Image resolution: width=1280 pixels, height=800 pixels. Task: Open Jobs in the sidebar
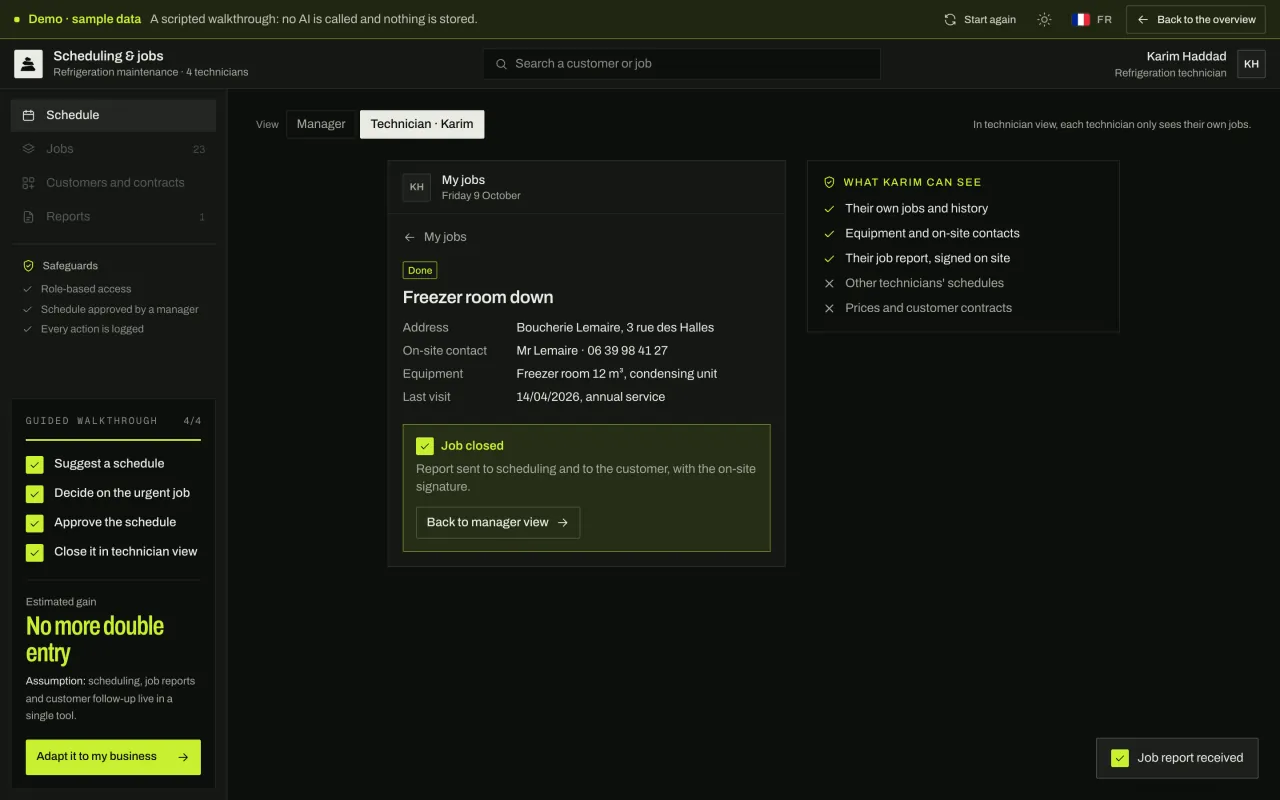pyautogui.click(x=113, y=149)
